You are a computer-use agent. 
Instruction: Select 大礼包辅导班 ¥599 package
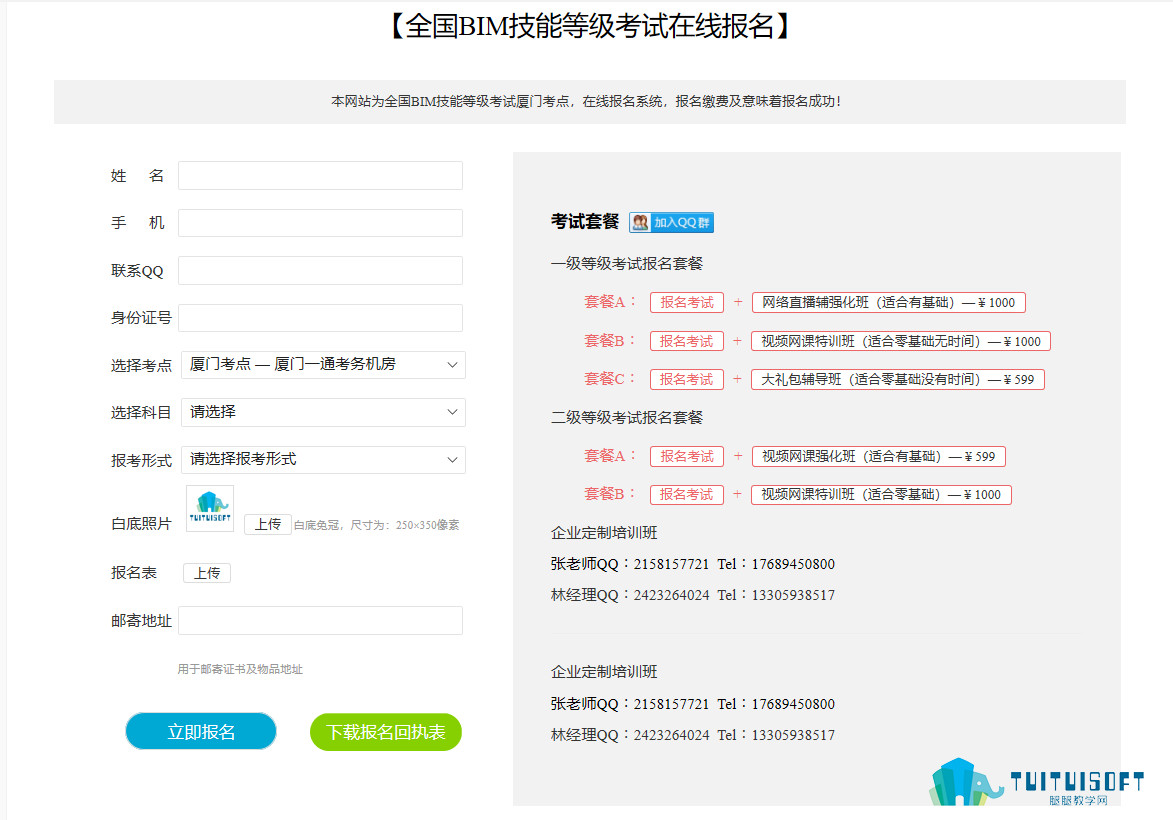(898, 379)
